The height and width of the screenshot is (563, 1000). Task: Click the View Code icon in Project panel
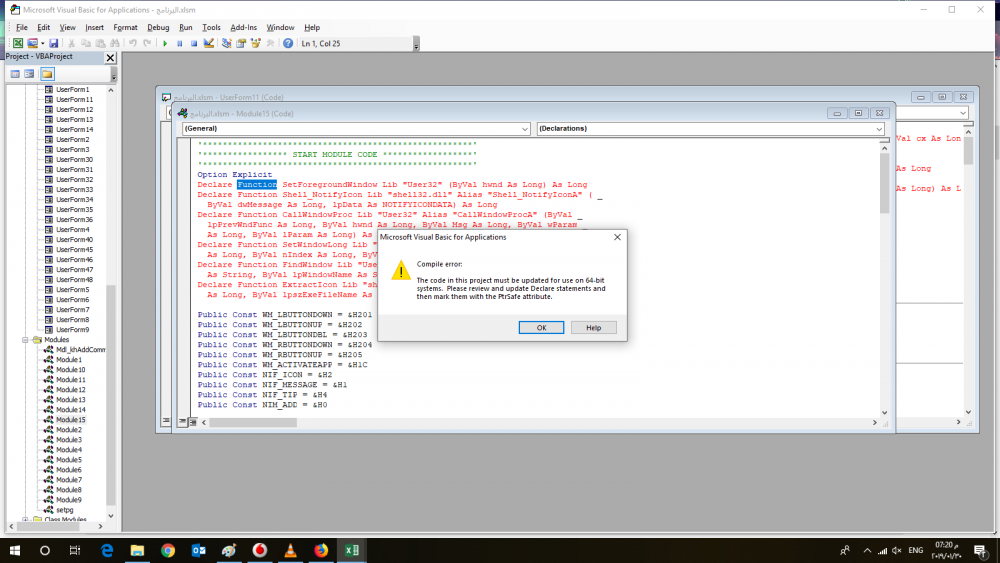pyautogui.click(x=15, y=74)
